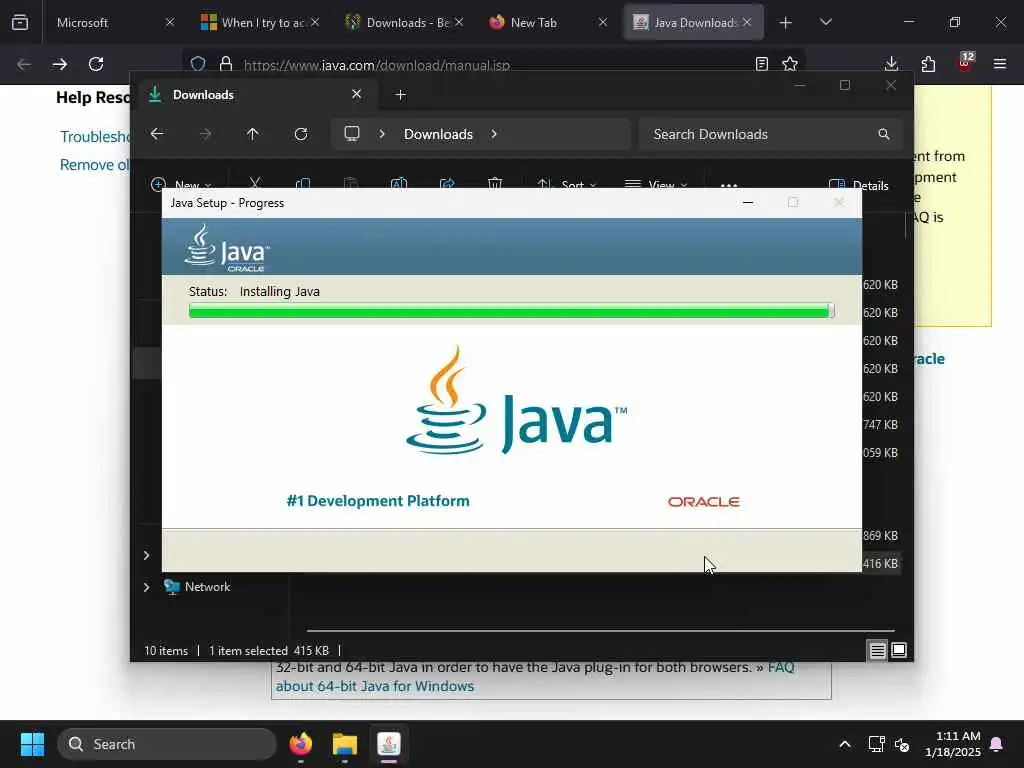Minimize the Java Setup window
Image resolution: width=1024 pixels, height=768 pixels.
click(748, 203)
